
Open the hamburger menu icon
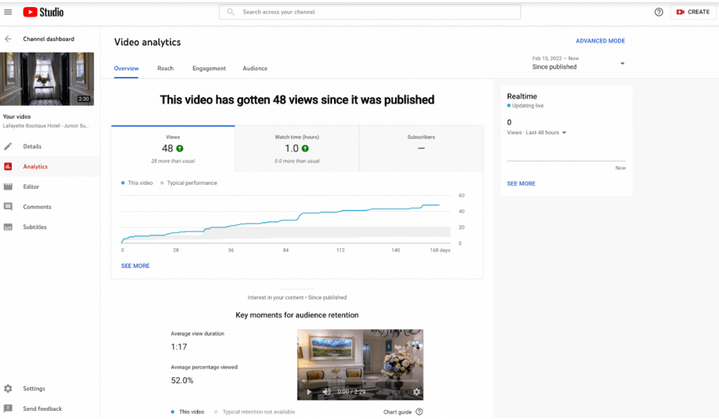coord(8,12)
